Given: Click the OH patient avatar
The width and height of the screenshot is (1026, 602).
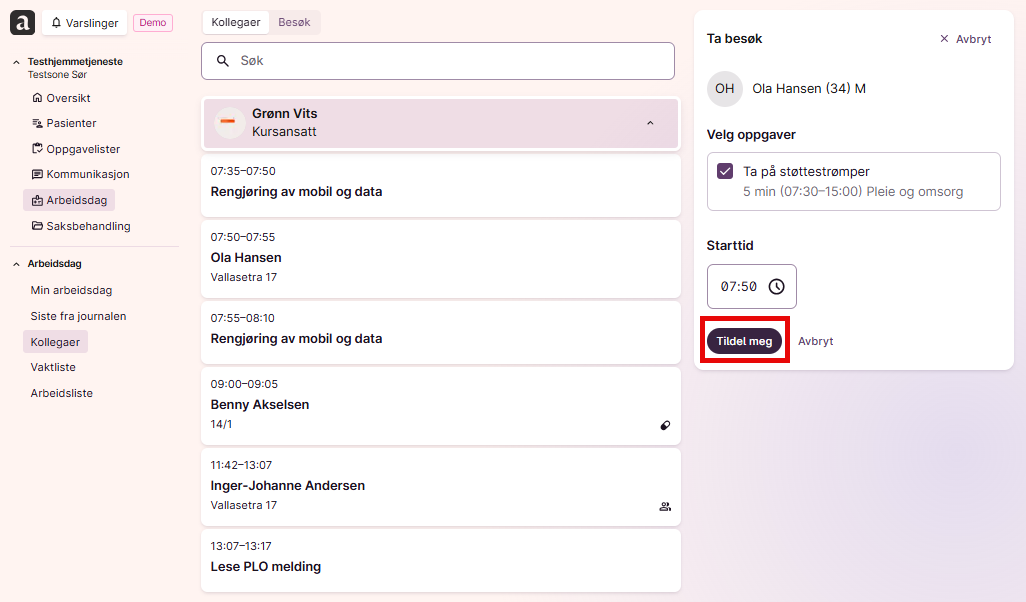Looking at the screenshot, I should click(x=724, y=89).
